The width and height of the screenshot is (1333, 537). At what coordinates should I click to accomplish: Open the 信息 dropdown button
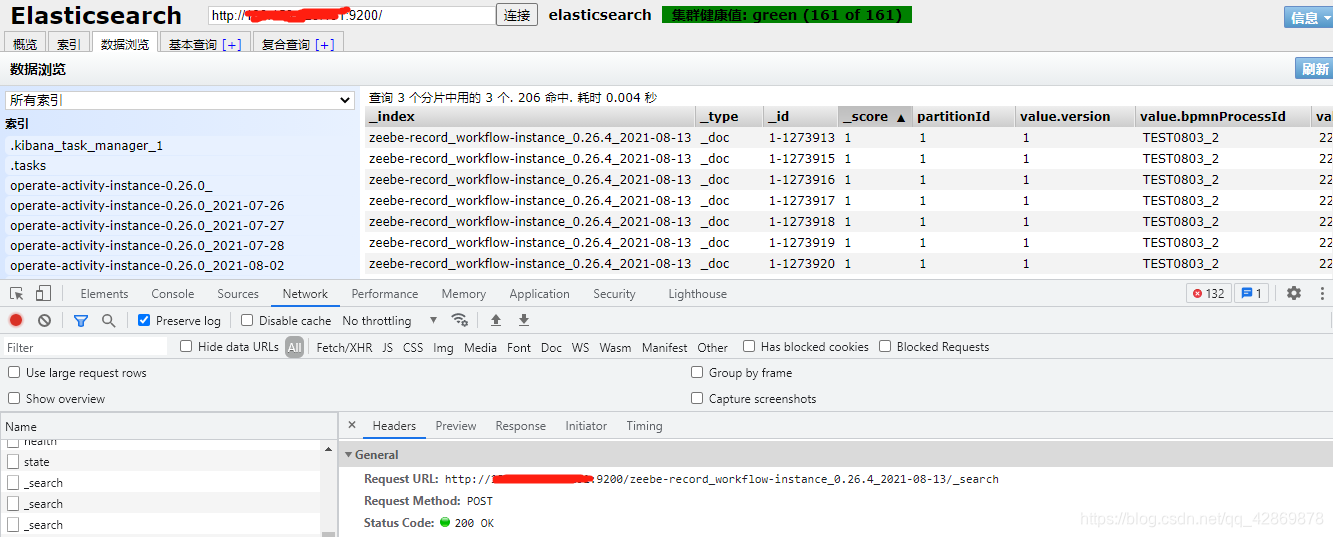(1308, 17)
